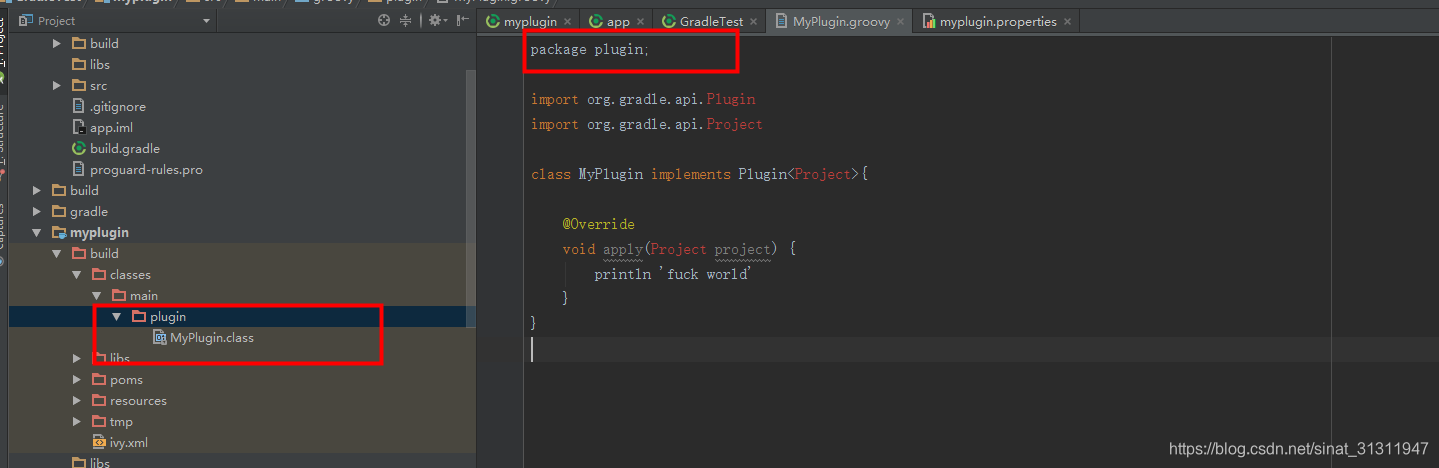Image resolution: width=1439 pixels, height=468 pixels.
Task: Switch to the app editor tab
Action: click(x=618, y=21)
